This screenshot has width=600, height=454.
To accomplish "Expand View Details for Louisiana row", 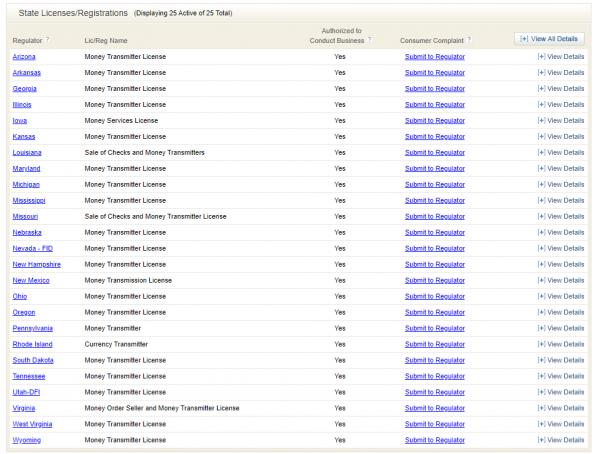I will click(561, 153).
